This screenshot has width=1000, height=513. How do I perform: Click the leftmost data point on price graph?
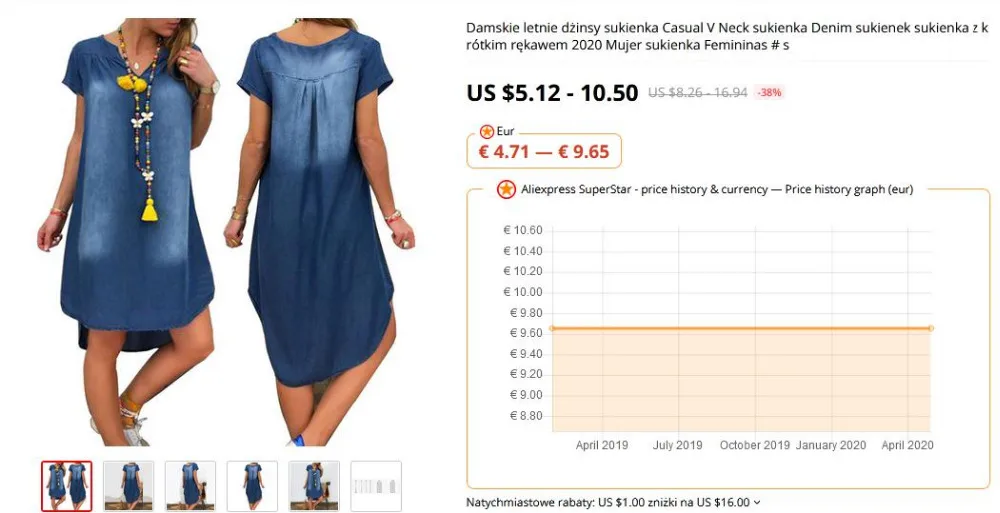[x=552, y=329]
